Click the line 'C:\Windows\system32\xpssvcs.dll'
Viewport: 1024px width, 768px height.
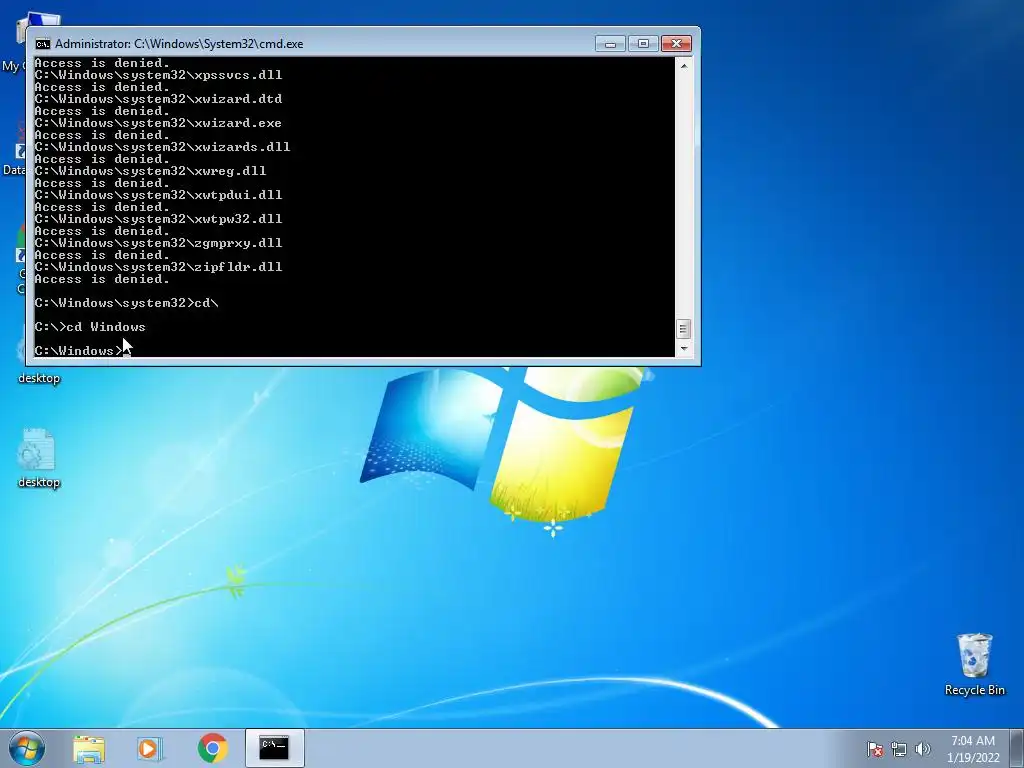tap(158, 74)
